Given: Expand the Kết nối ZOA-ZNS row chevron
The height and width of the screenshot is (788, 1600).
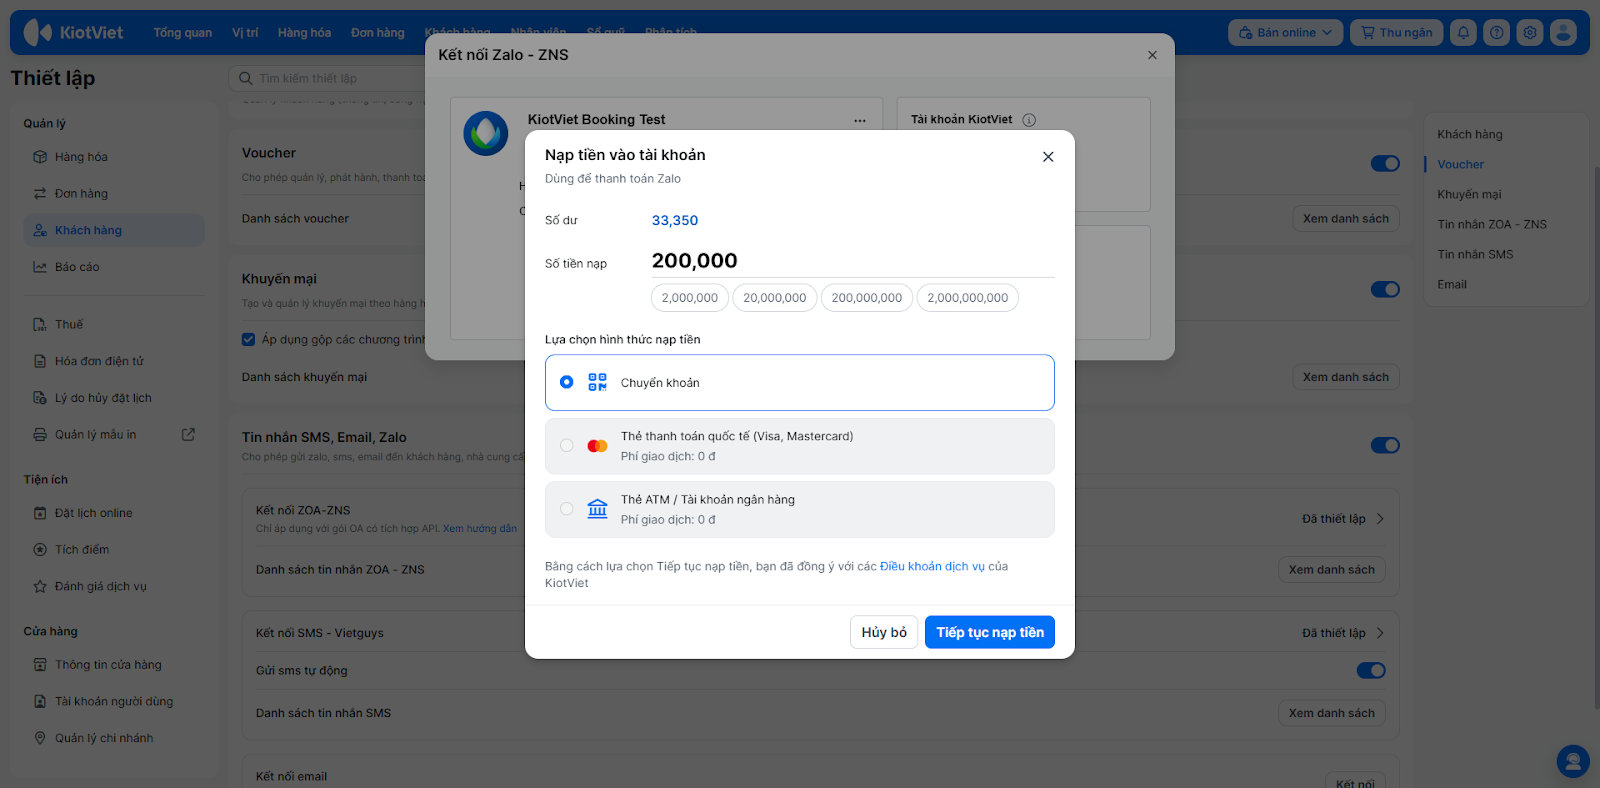Looking at the screenshot, I should pos(1380,519).
